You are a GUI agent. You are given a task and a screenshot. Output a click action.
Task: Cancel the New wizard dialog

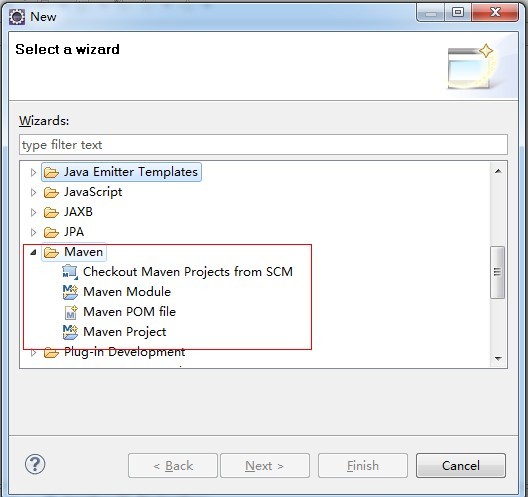(461, 466)
